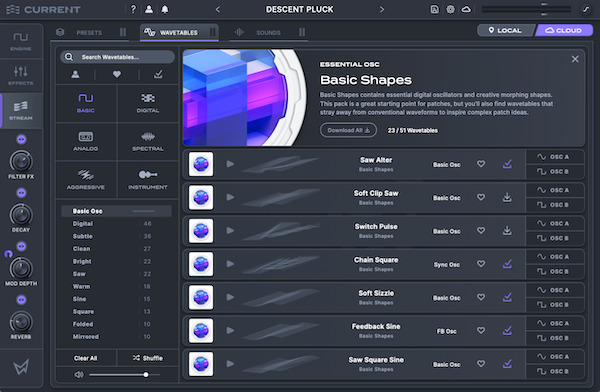Select the Digital wavetable category
Viewport: 600px width, 392px height.
(x=148, y=103)
